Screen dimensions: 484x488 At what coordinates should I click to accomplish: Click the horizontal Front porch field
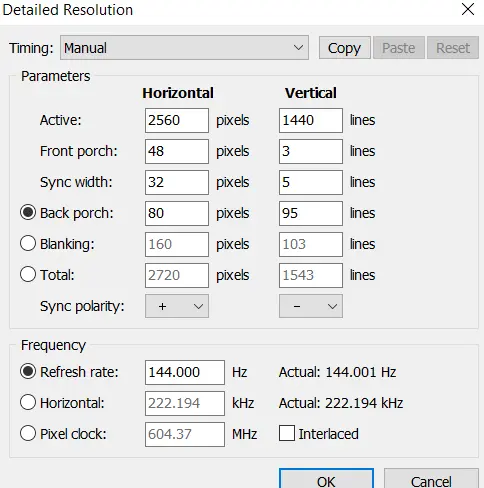click(177, 151)
